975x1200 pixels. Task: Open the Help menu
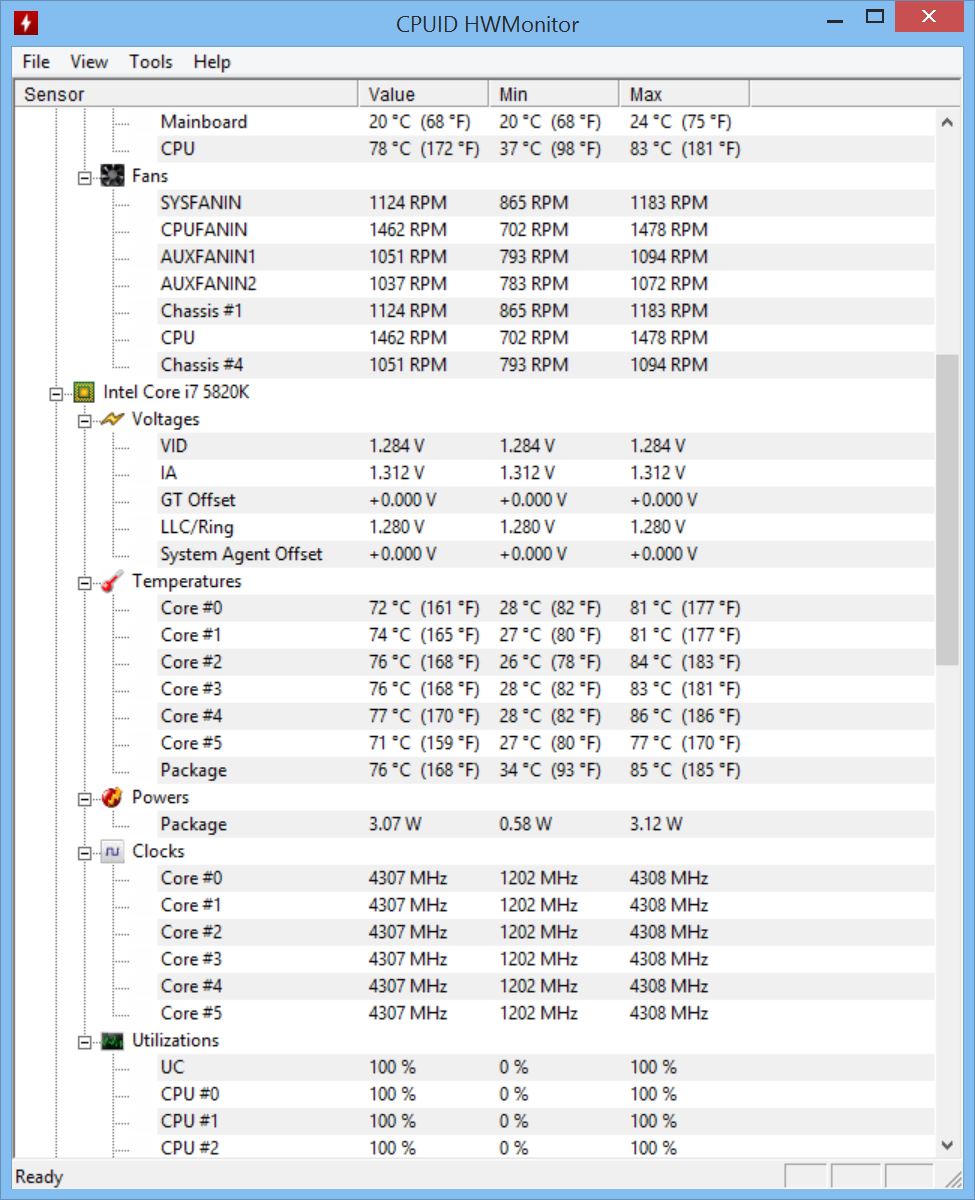[x=212, y=62]
